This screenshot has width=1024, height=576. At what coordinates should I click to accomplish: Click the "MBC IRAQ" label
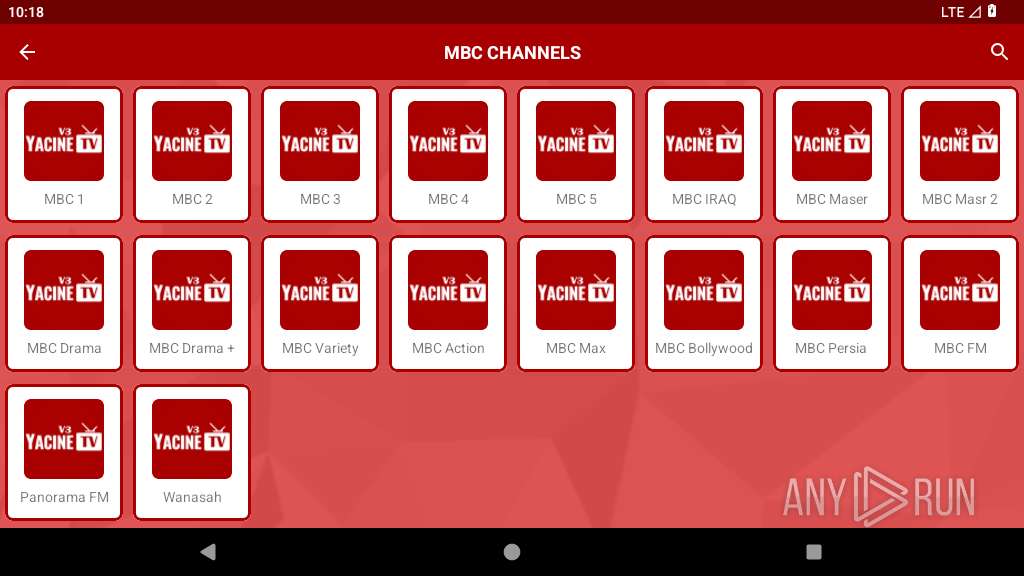(x=704, y=199)
